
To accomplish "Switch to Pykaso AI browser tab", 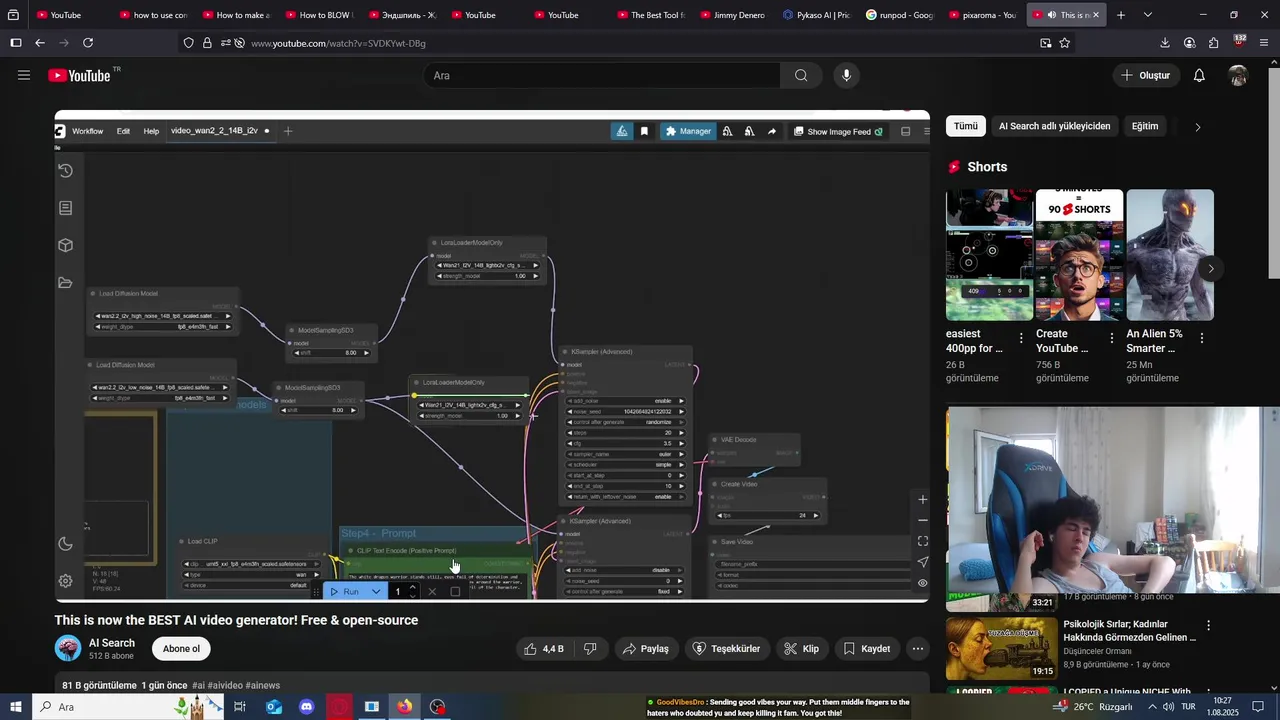I will pyautogui.click(x=817, y=15).
